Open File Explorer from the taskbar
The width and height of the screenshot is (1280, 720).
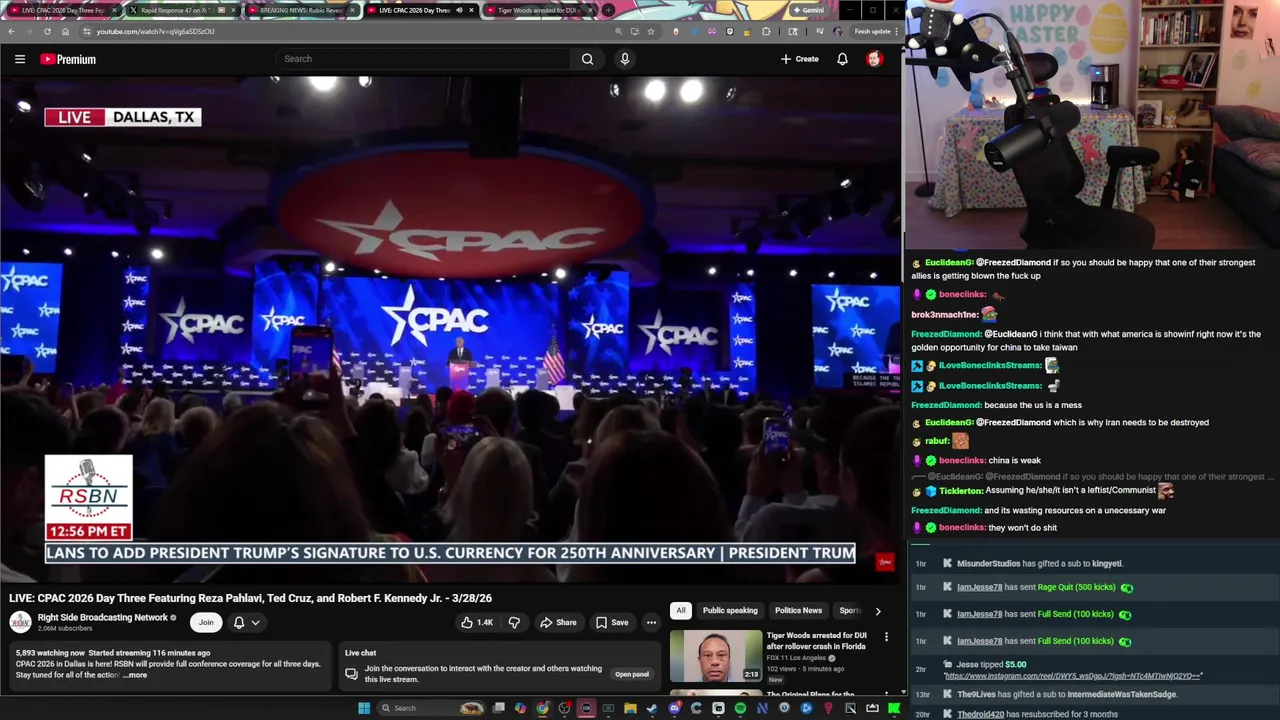630,708
